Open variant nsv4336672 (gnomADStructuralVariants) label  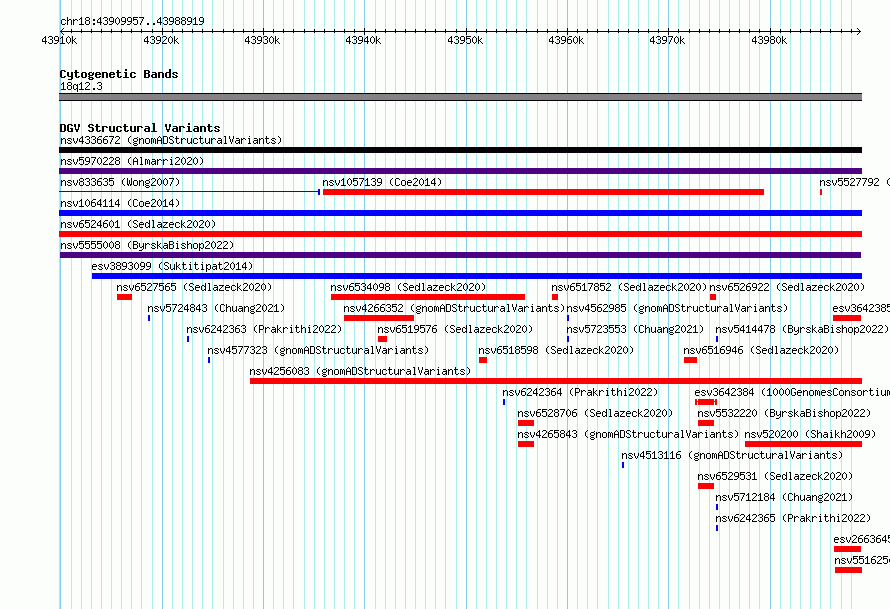[x=171, y=140]
